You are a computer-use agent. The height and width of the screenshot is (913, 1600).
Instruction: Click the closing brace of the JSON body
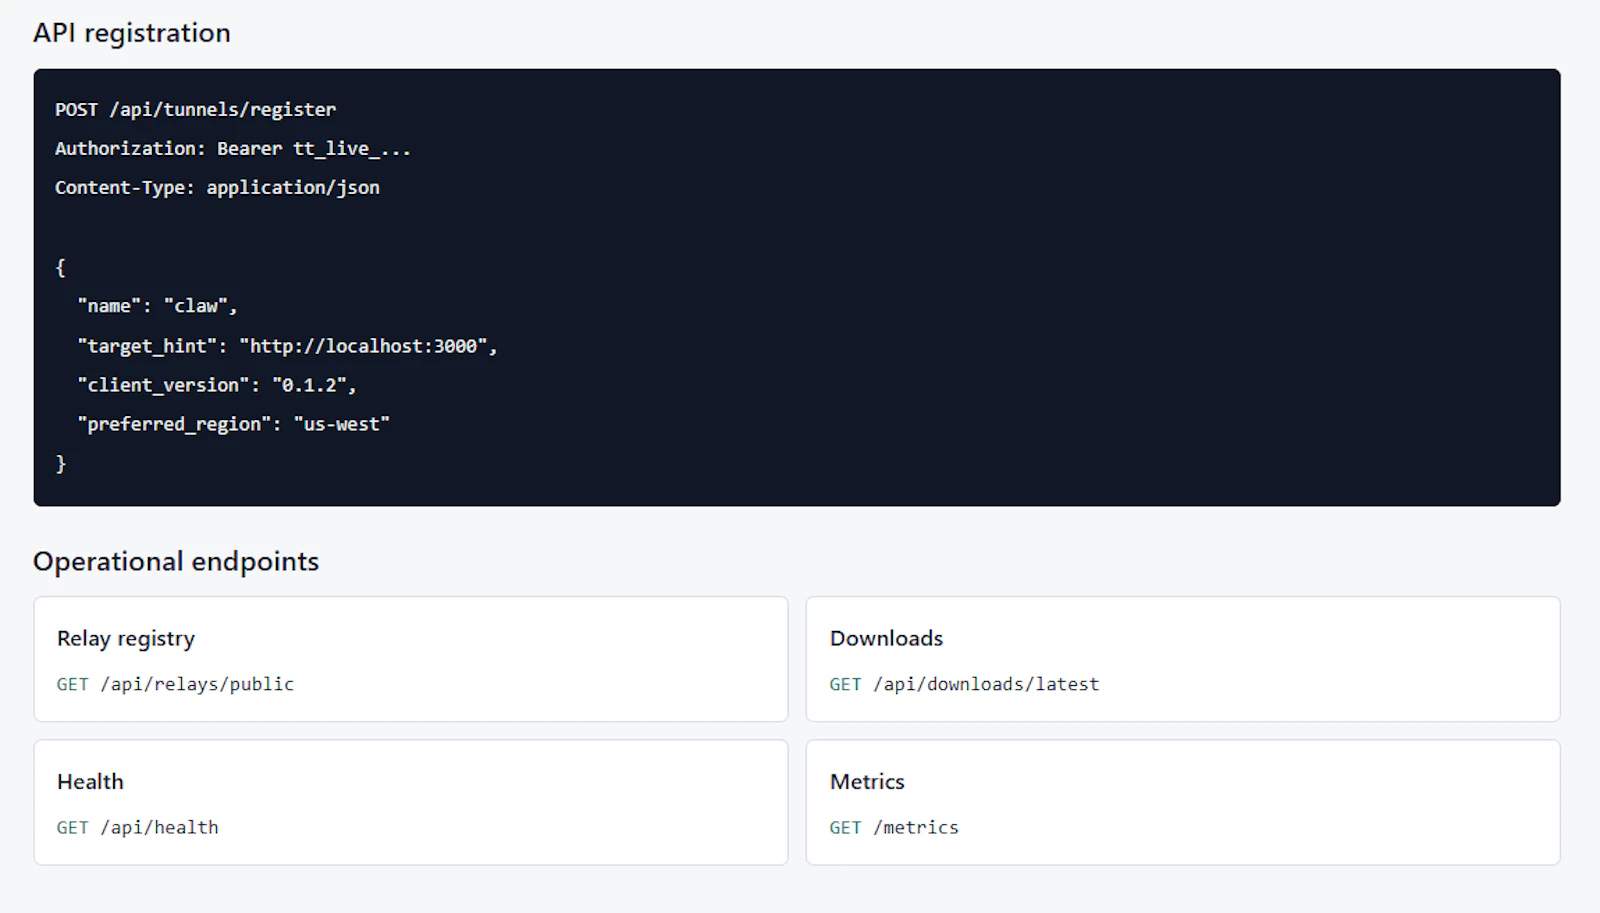pyautogui.click(x=60, y=463)
